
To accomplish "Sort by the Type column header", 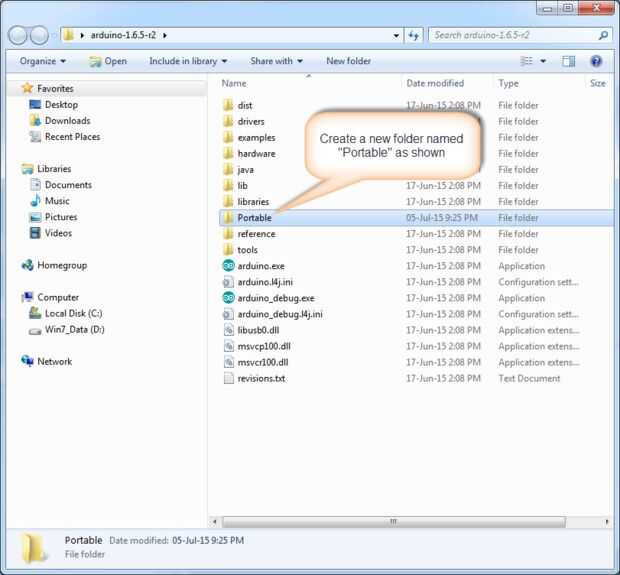I will [508, 83].
